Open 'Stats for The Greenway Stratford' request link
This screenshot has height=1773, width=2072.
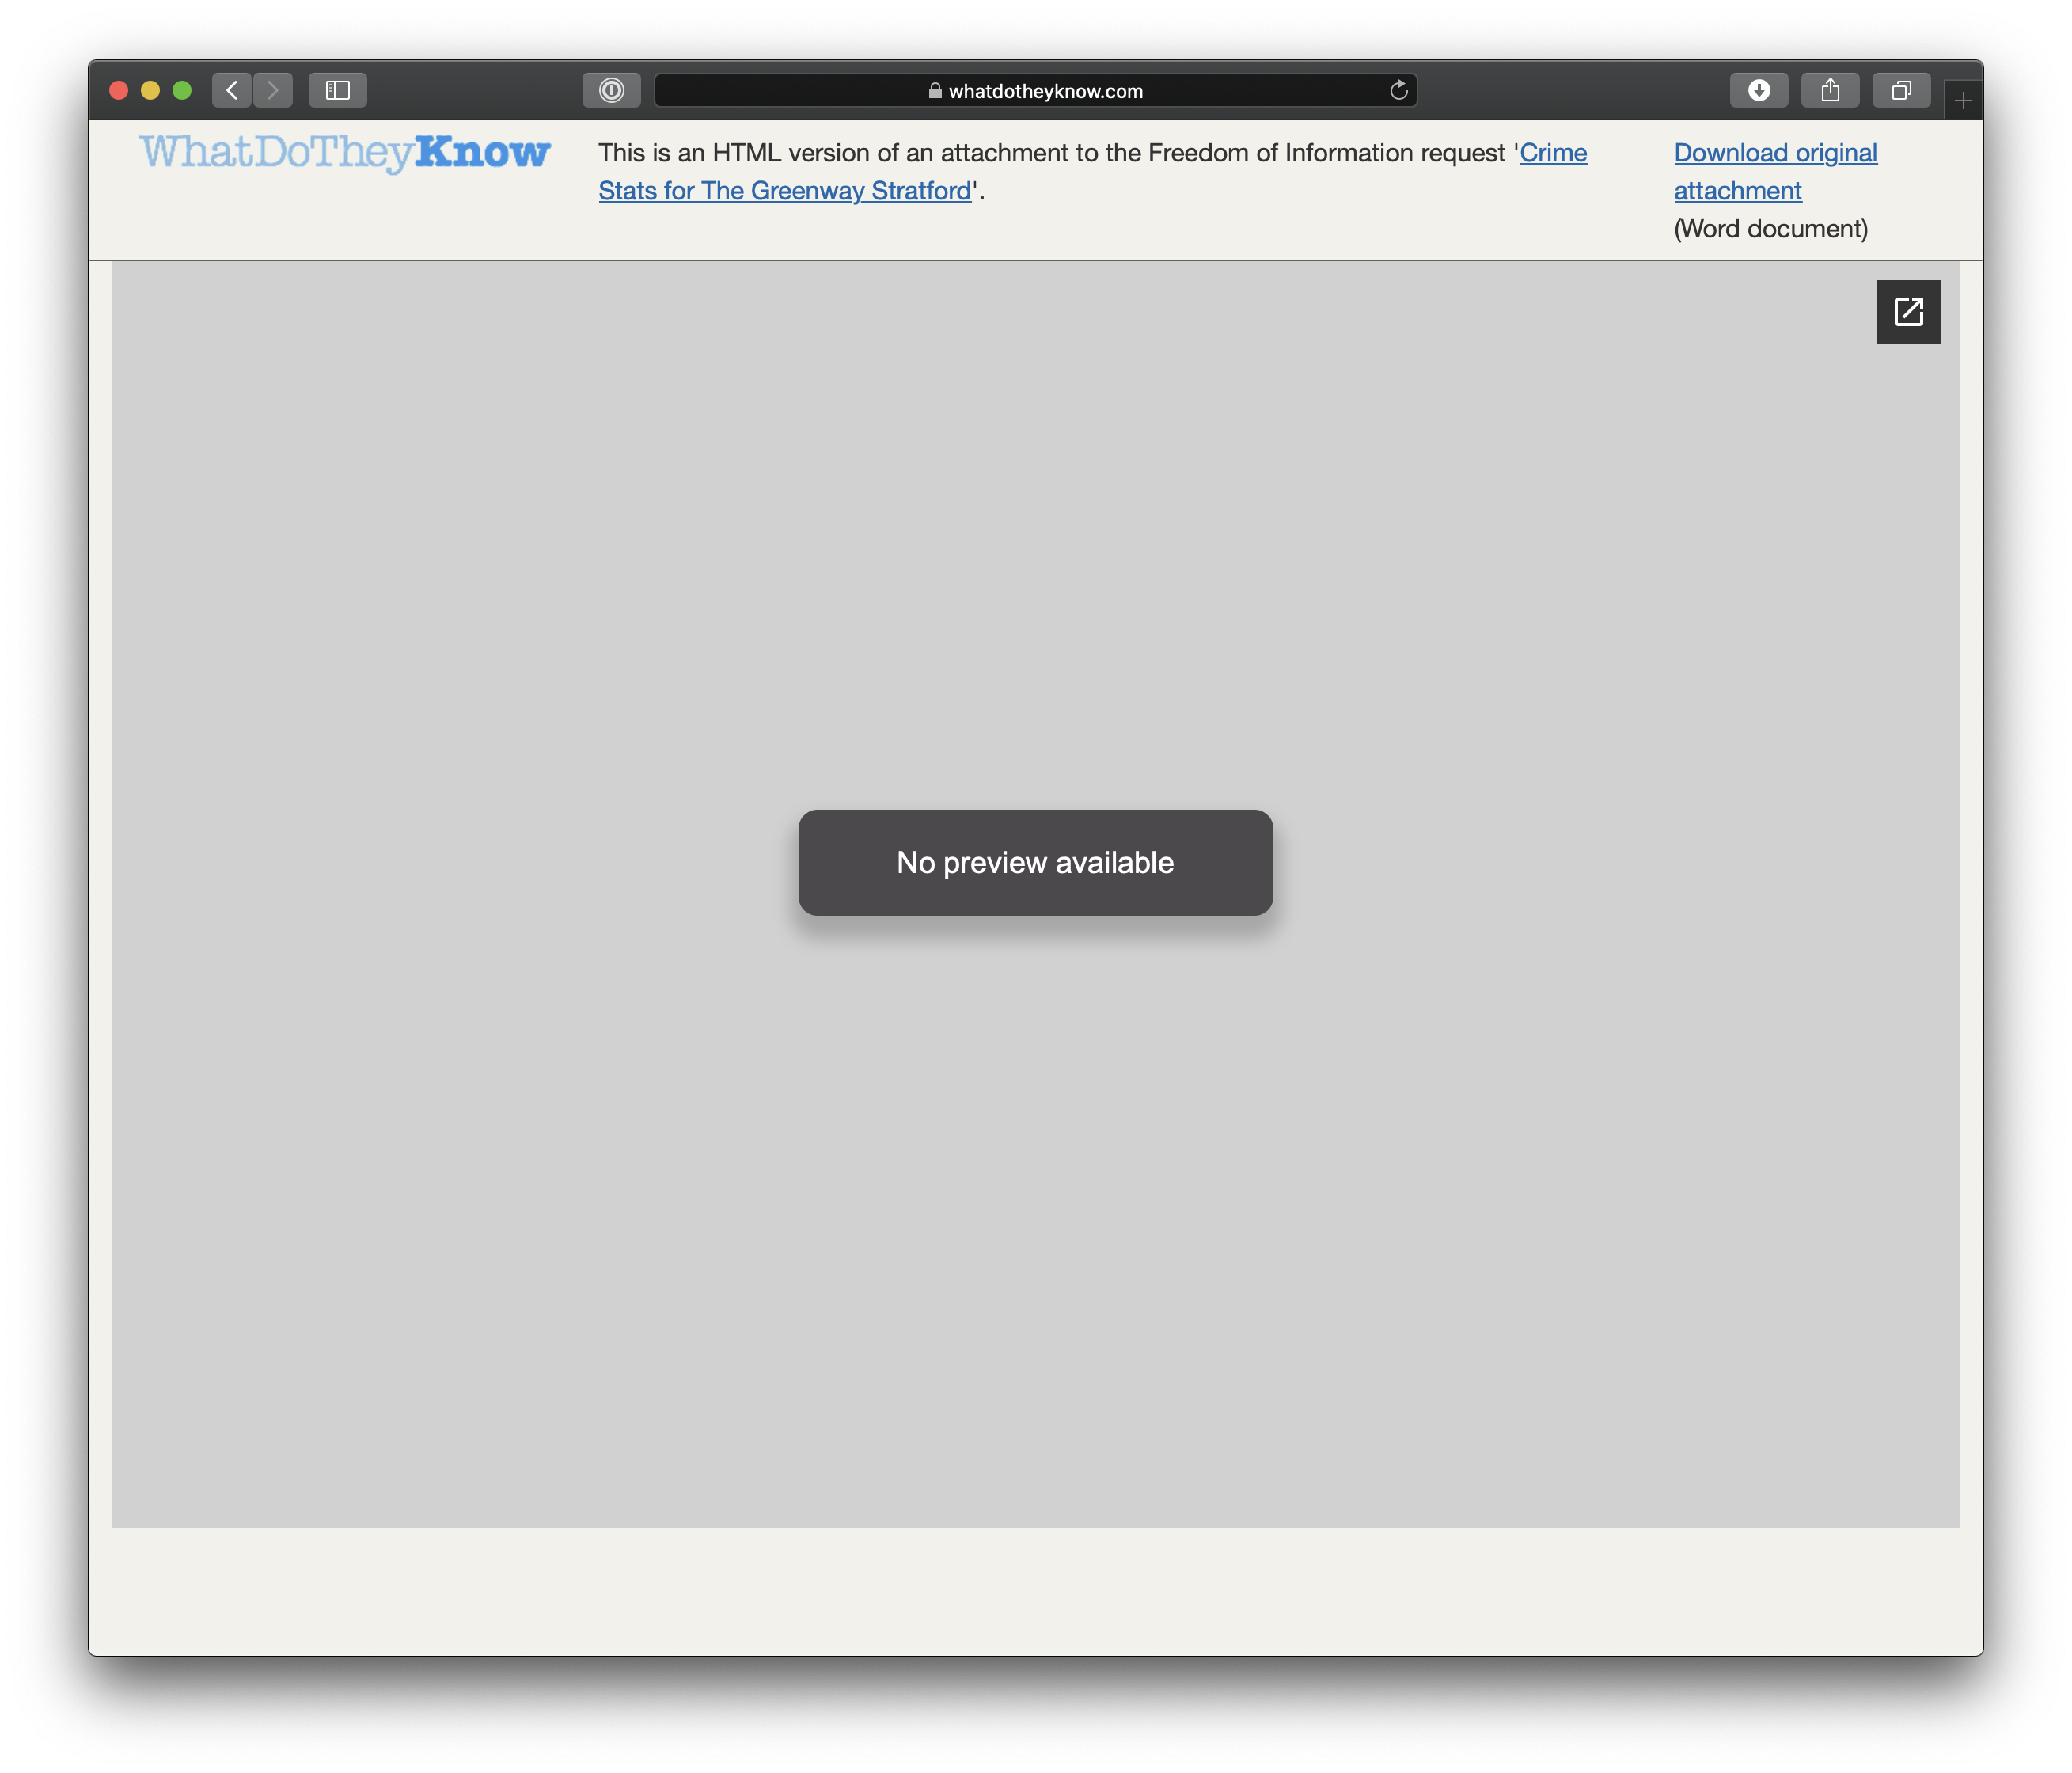coord(784,191)
